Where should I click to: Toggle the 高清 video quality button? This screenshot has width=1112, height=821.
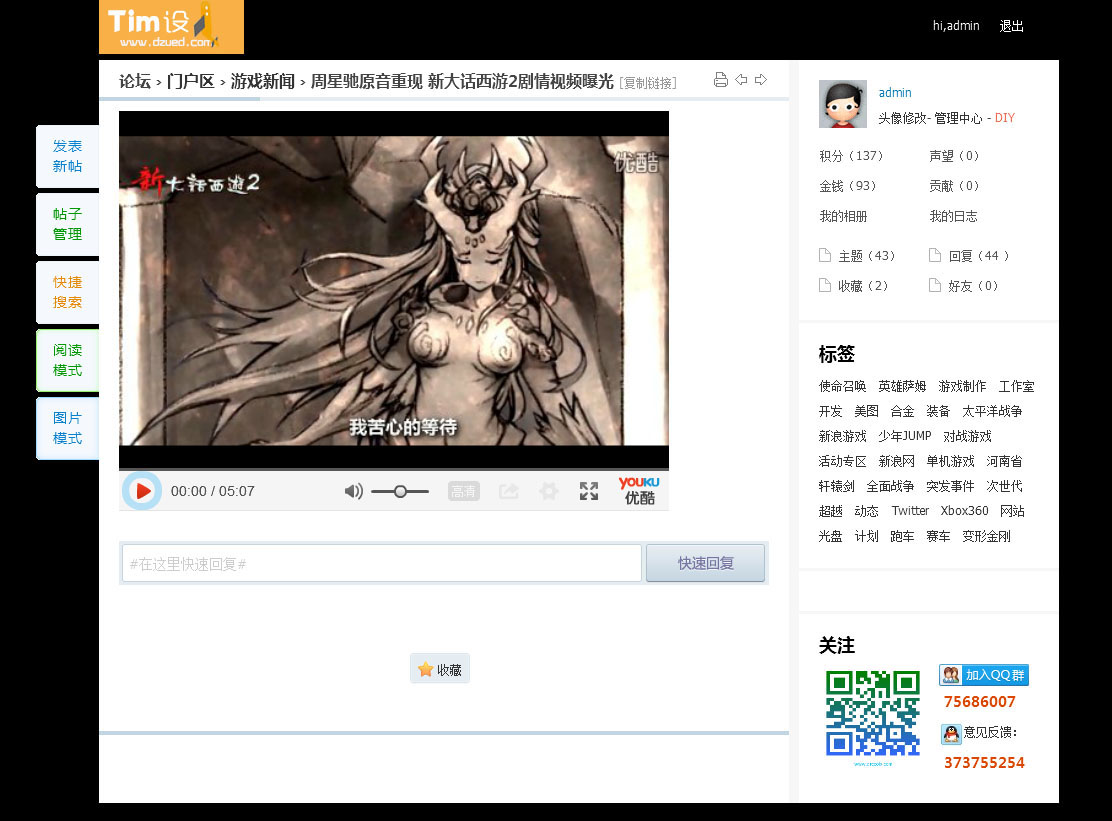tap(464, 491)
